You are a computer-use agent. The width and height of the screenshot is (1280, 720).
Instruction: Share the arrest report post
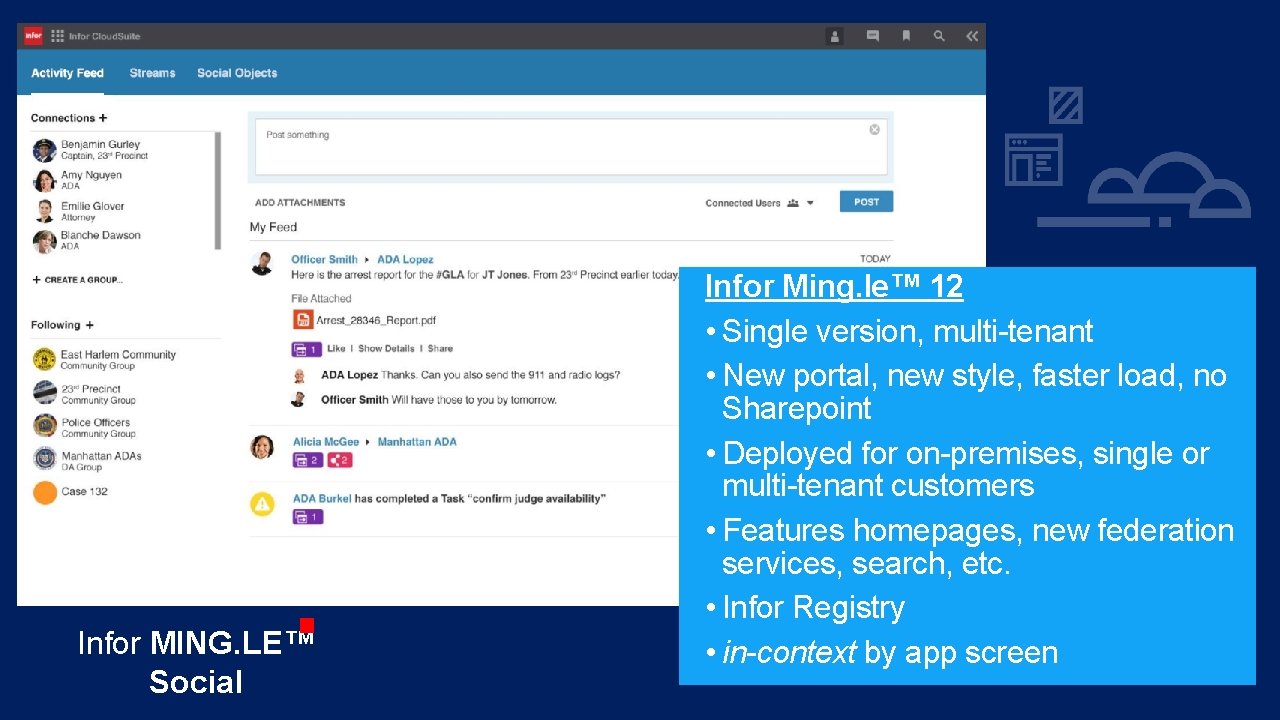(440, 349)
